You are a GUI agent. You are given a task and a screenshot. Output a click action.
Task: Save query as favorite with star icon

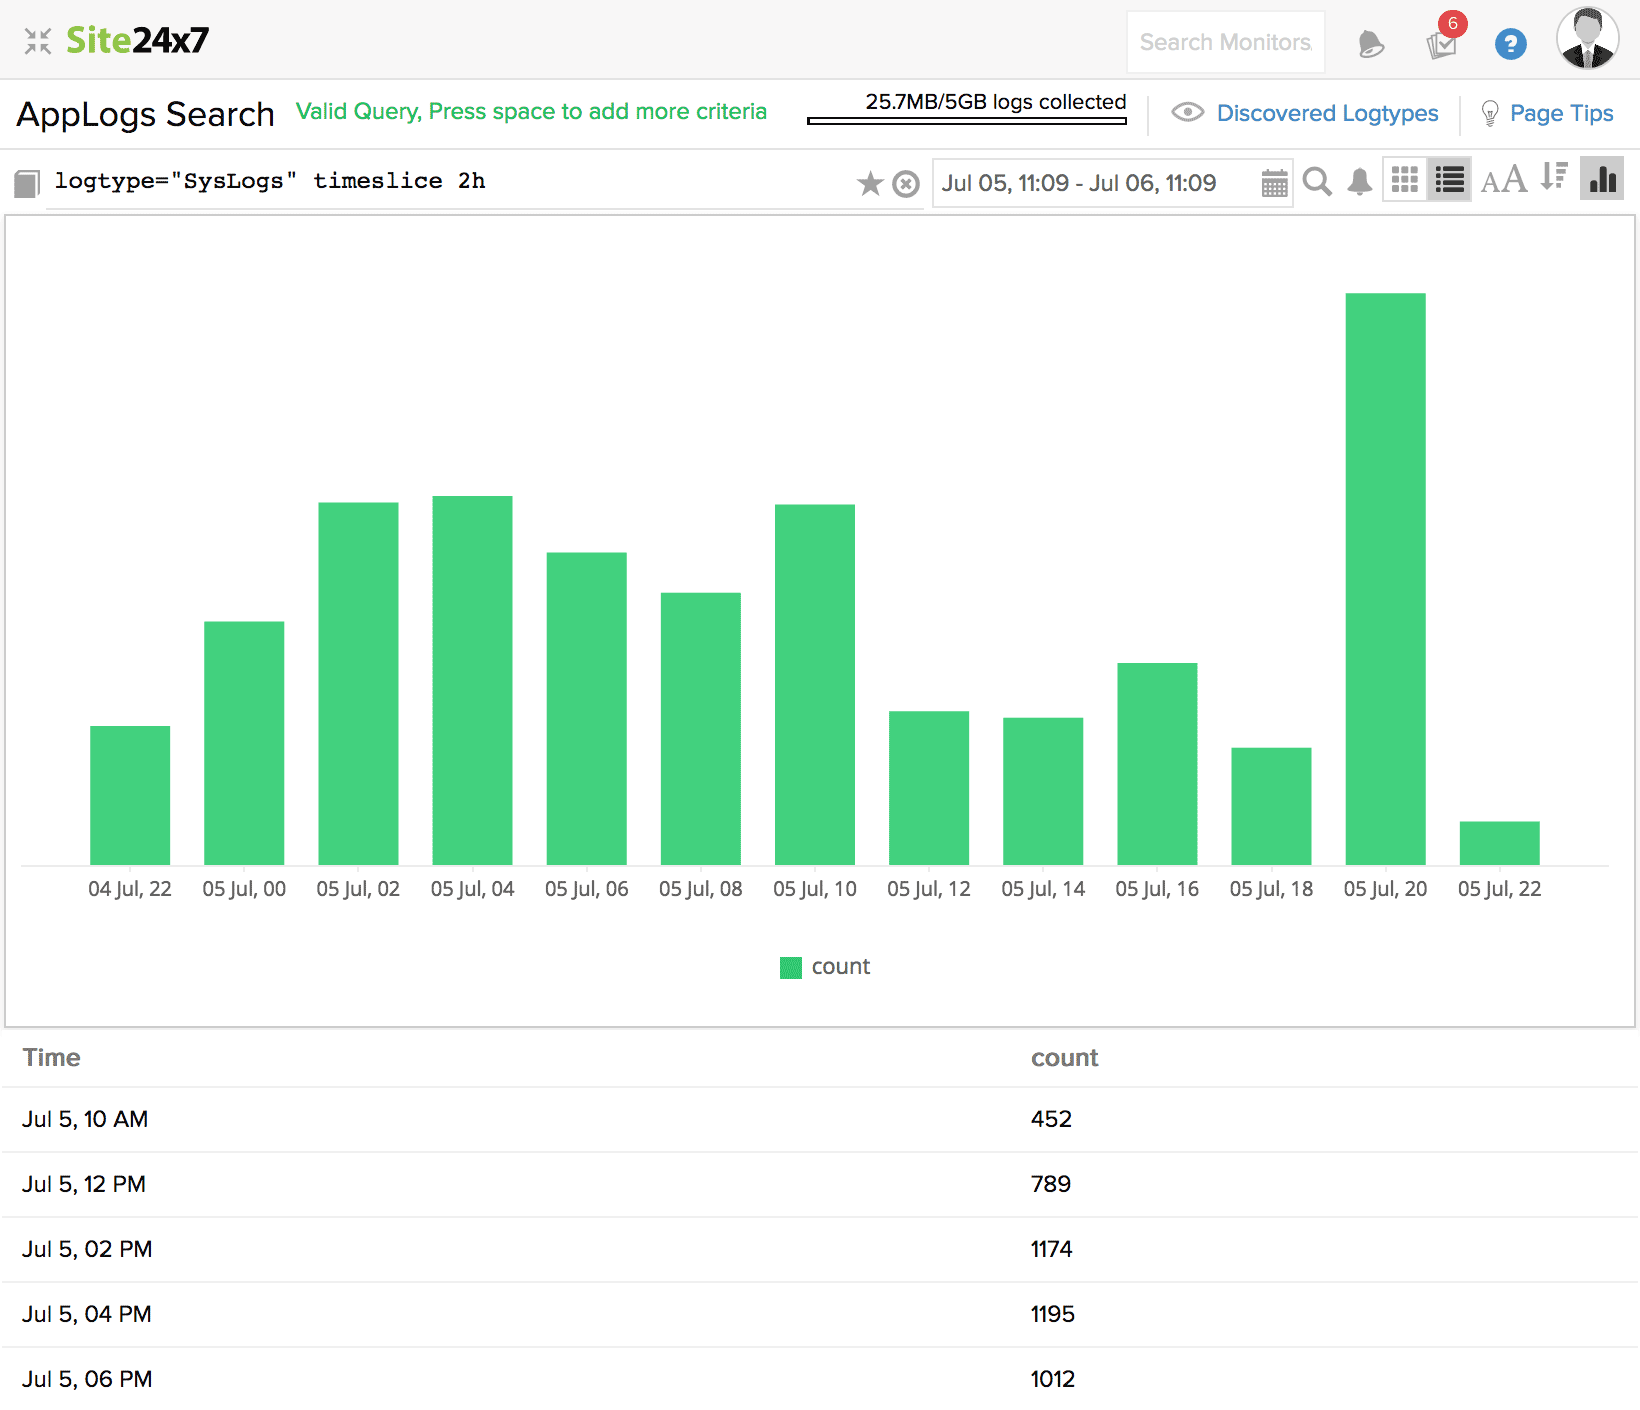tap(870, 183)
